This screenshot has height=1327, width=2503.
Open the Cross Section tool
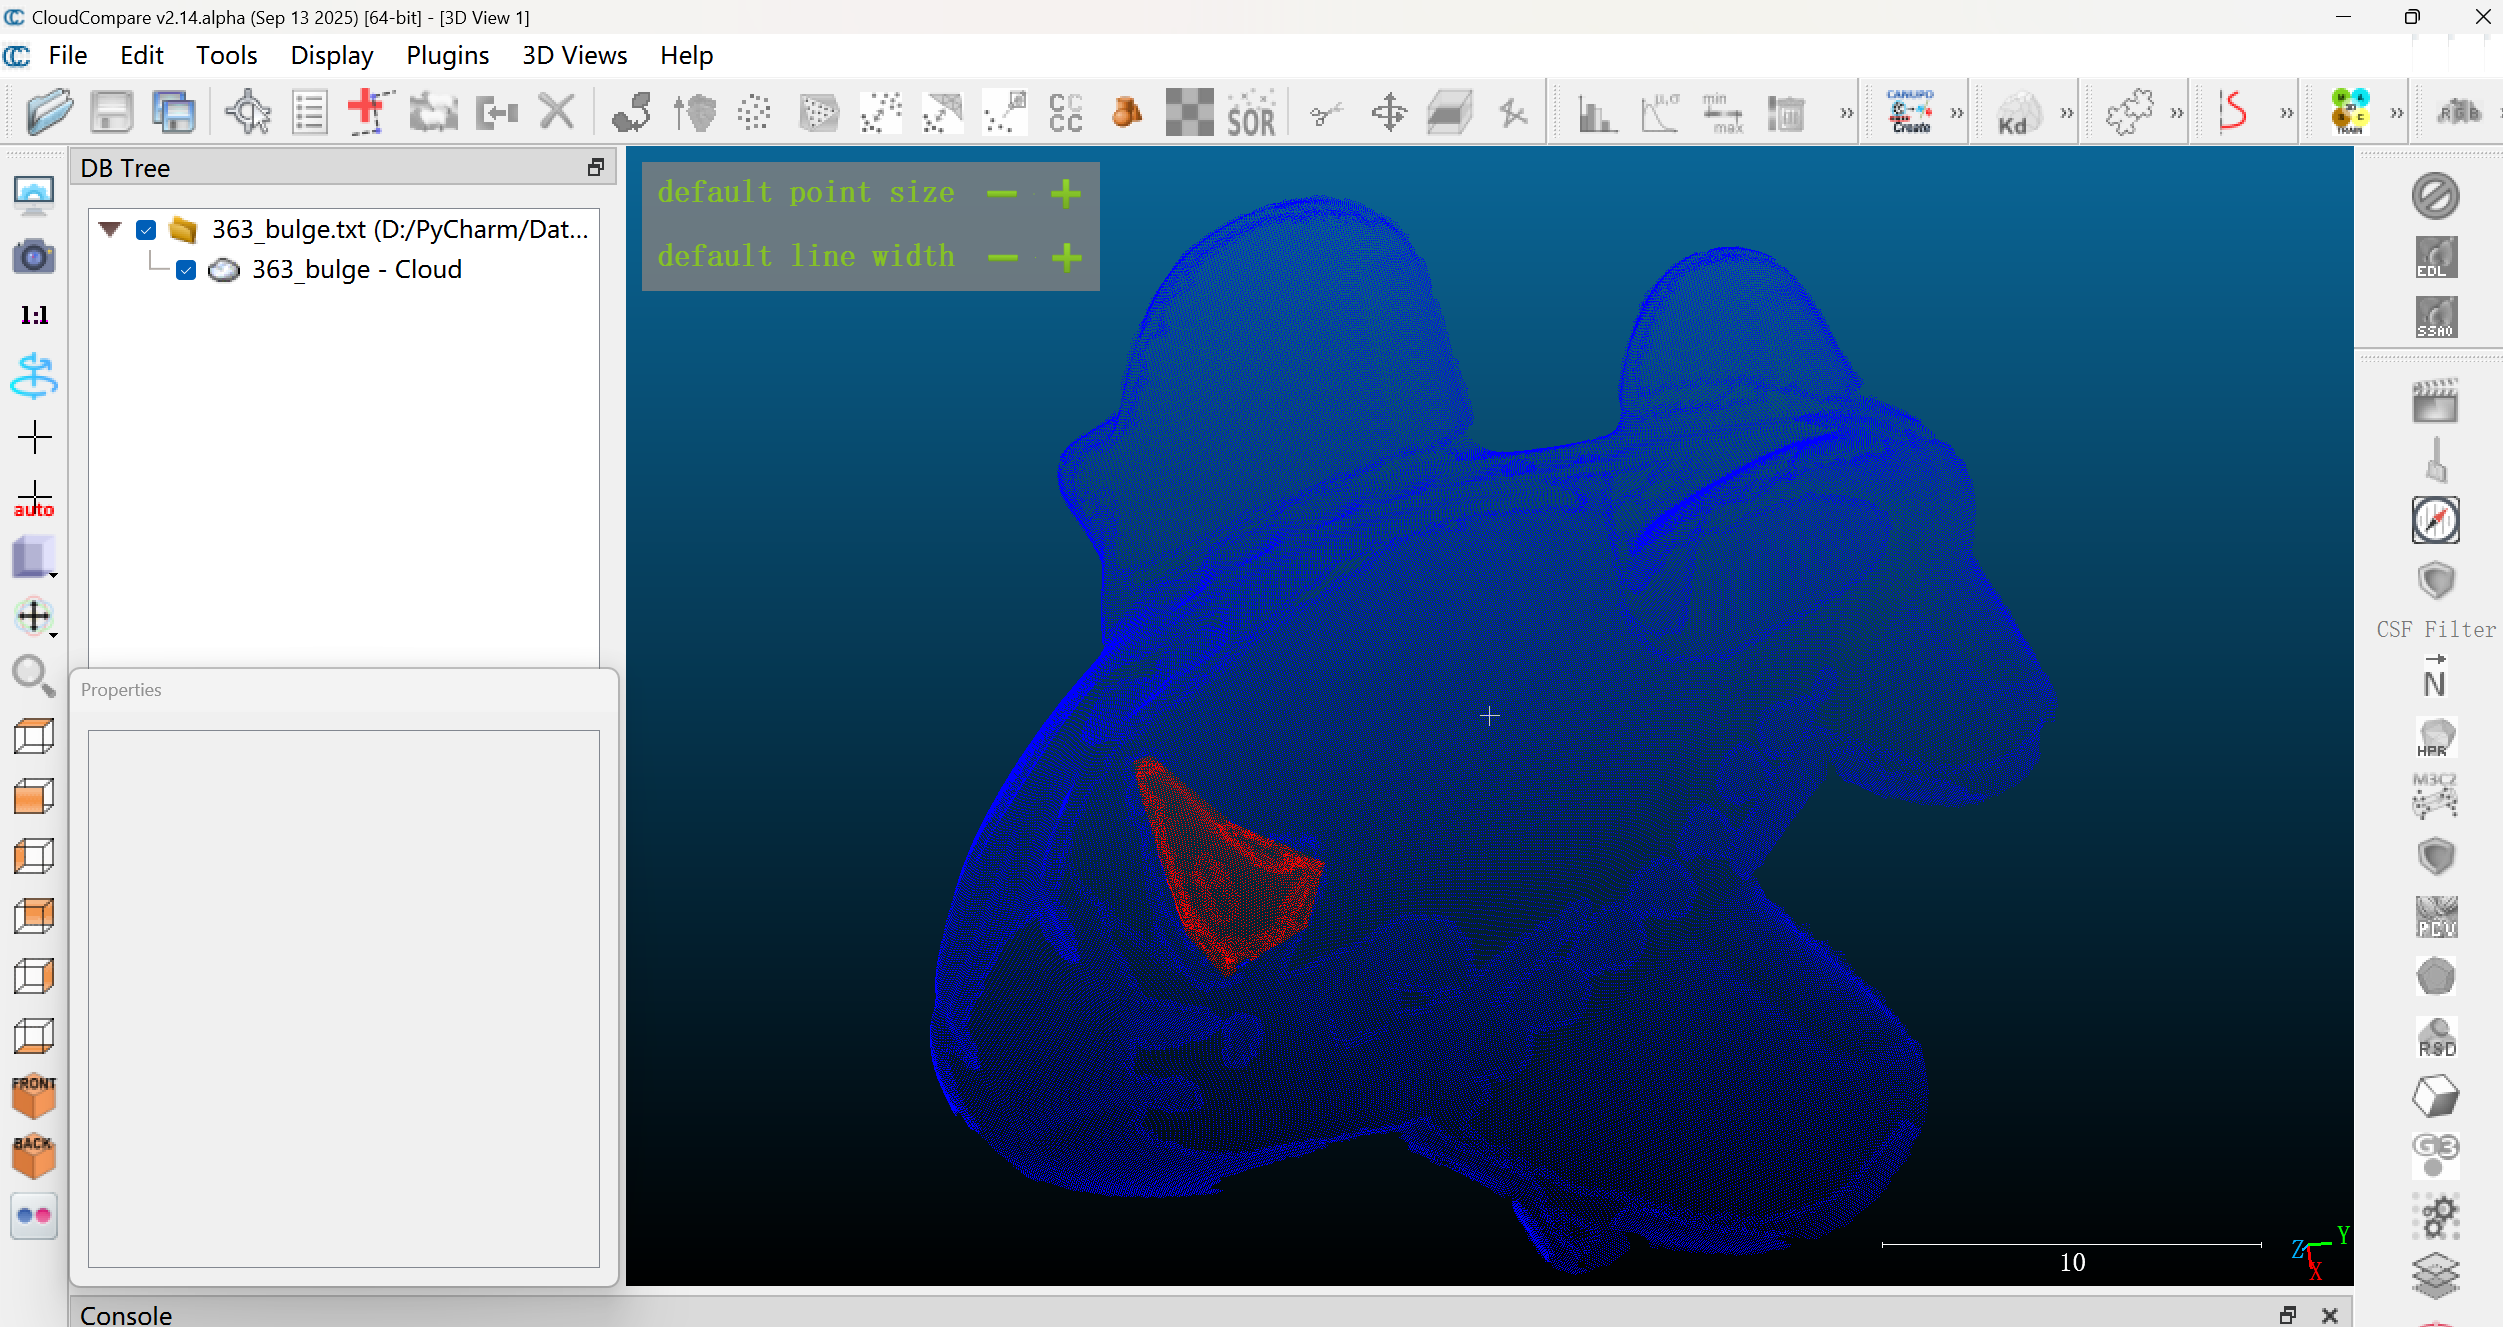tap(1449, 111)
